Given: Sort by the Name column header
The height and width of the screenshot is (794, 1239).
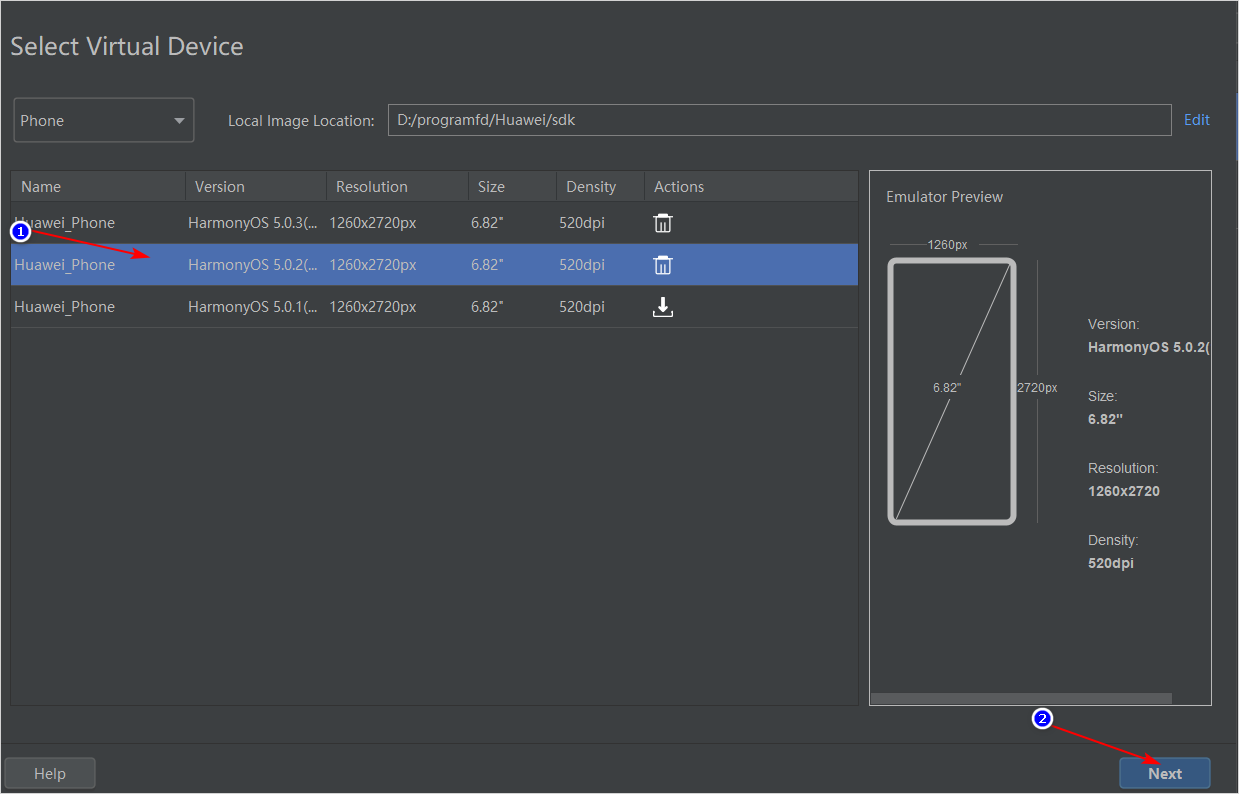Looking at the screenshot, I should tap(98, 187).
